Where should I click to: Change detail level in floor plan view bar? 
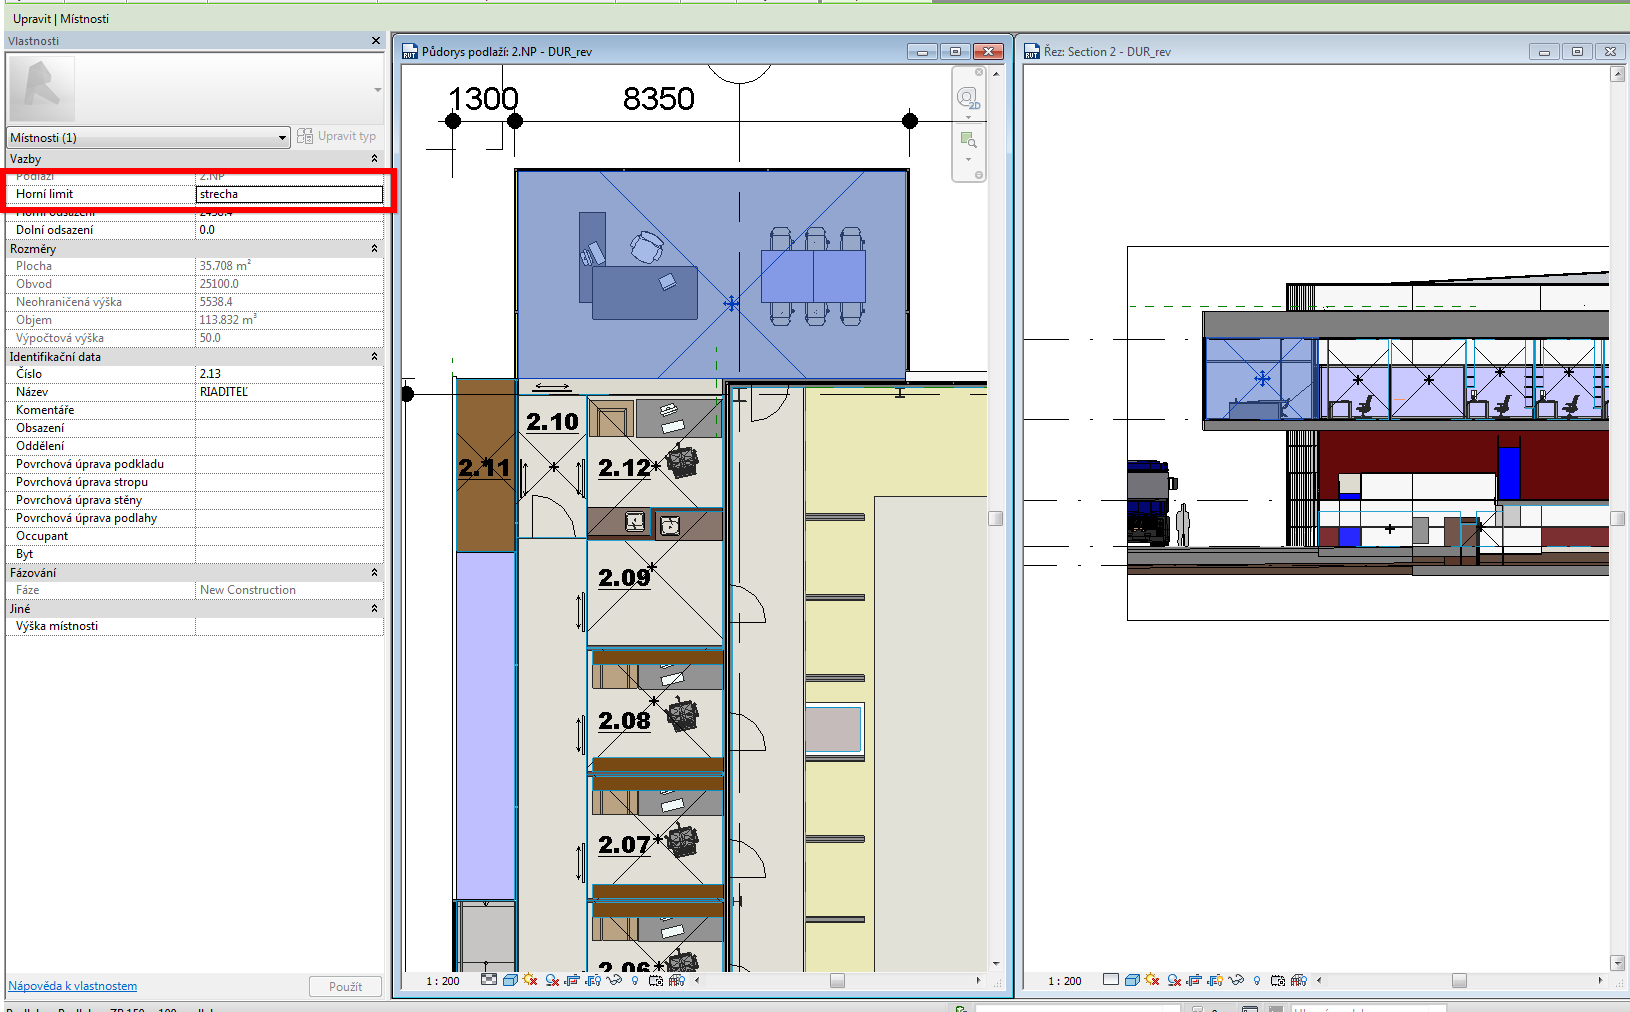(x=488, y=980)
